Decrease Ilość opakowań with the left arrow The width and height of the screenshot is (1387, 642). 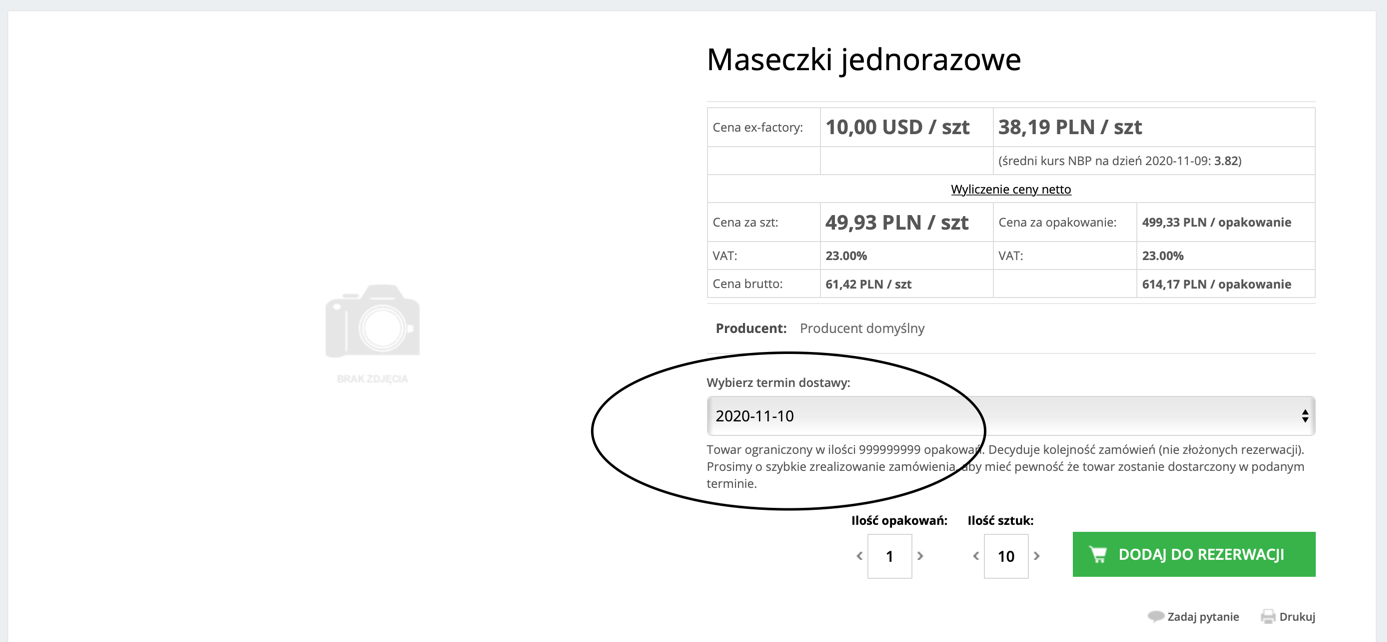[859, 556]
